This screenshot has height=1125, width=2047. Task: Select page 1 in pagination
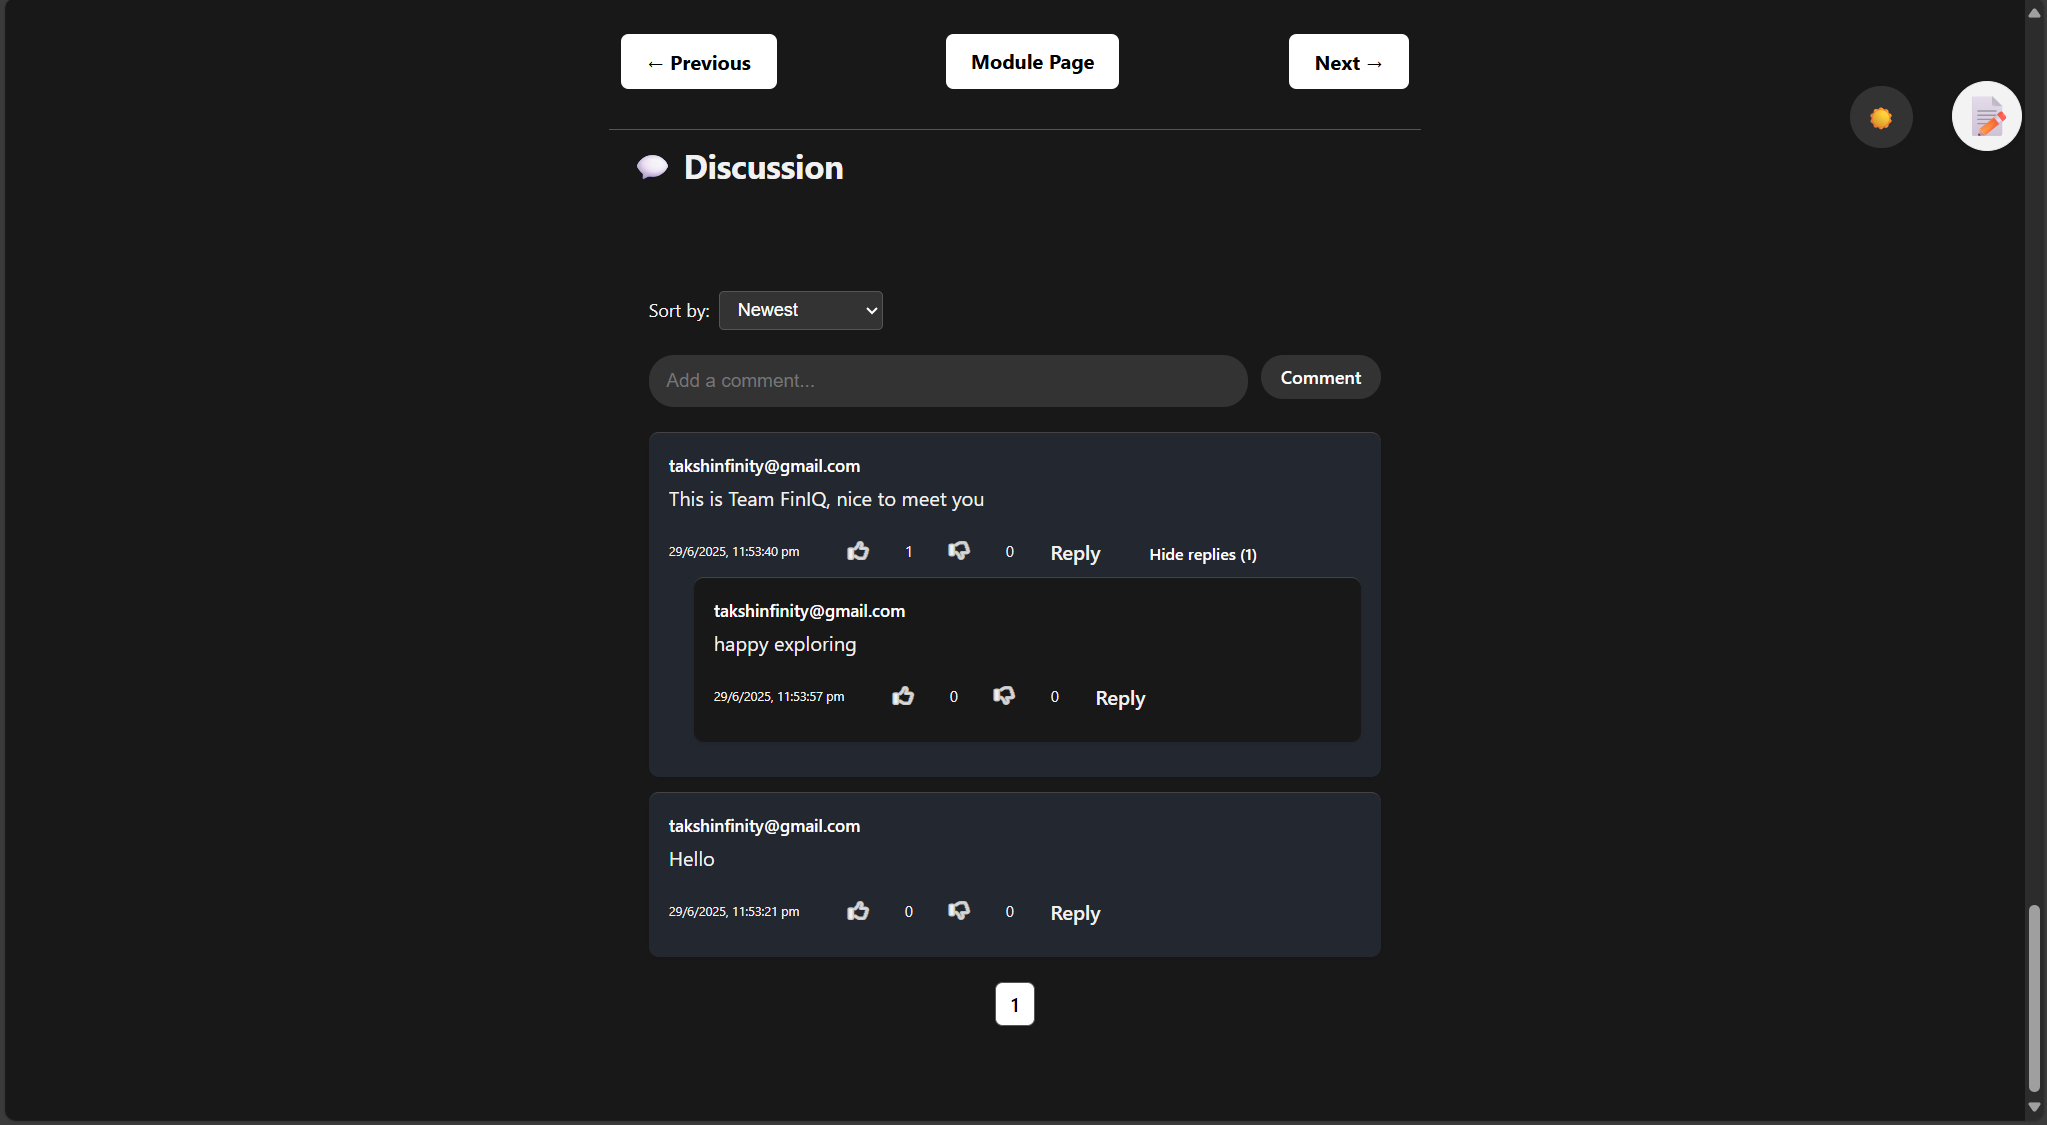pos(1014,1004)
